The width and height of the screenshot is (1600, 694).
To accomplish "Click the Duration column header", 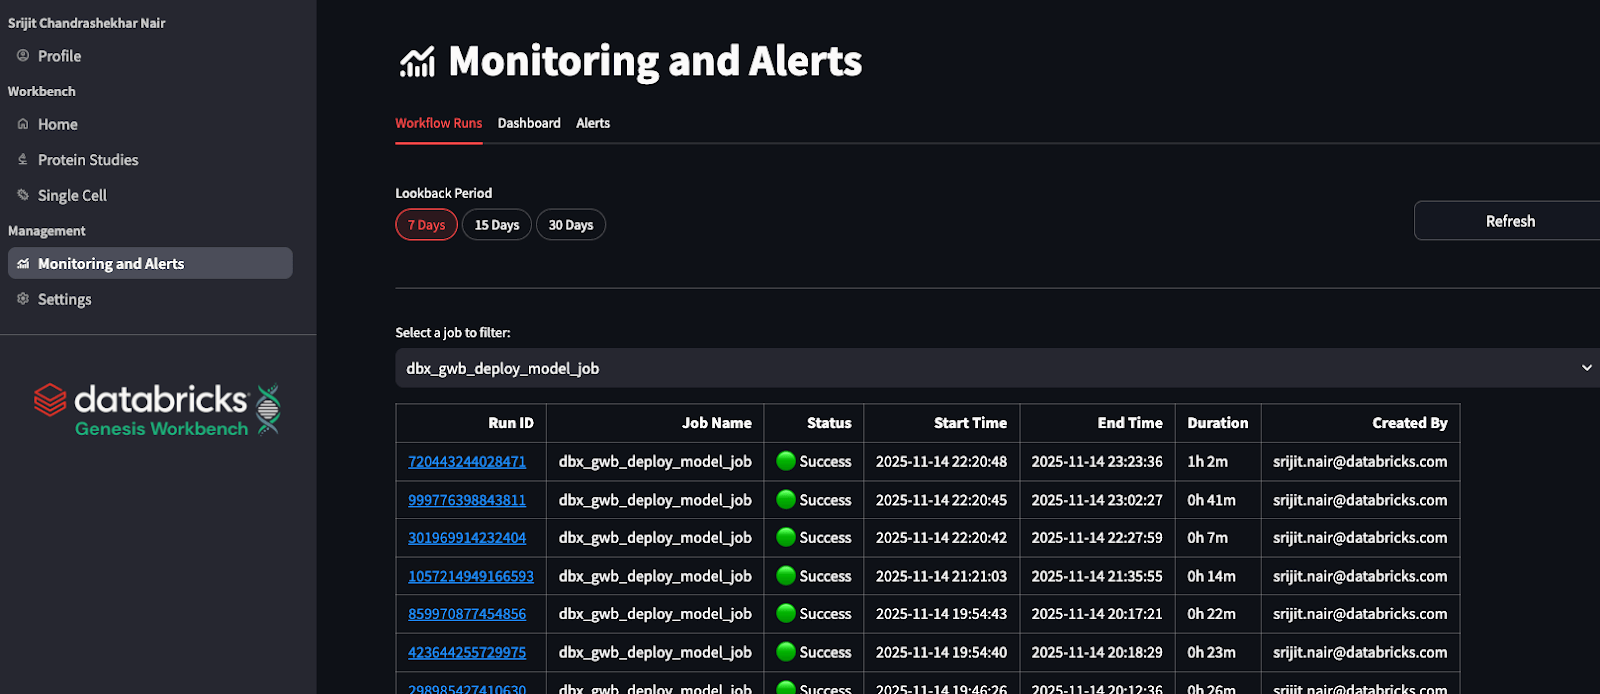I will 1217,423.
